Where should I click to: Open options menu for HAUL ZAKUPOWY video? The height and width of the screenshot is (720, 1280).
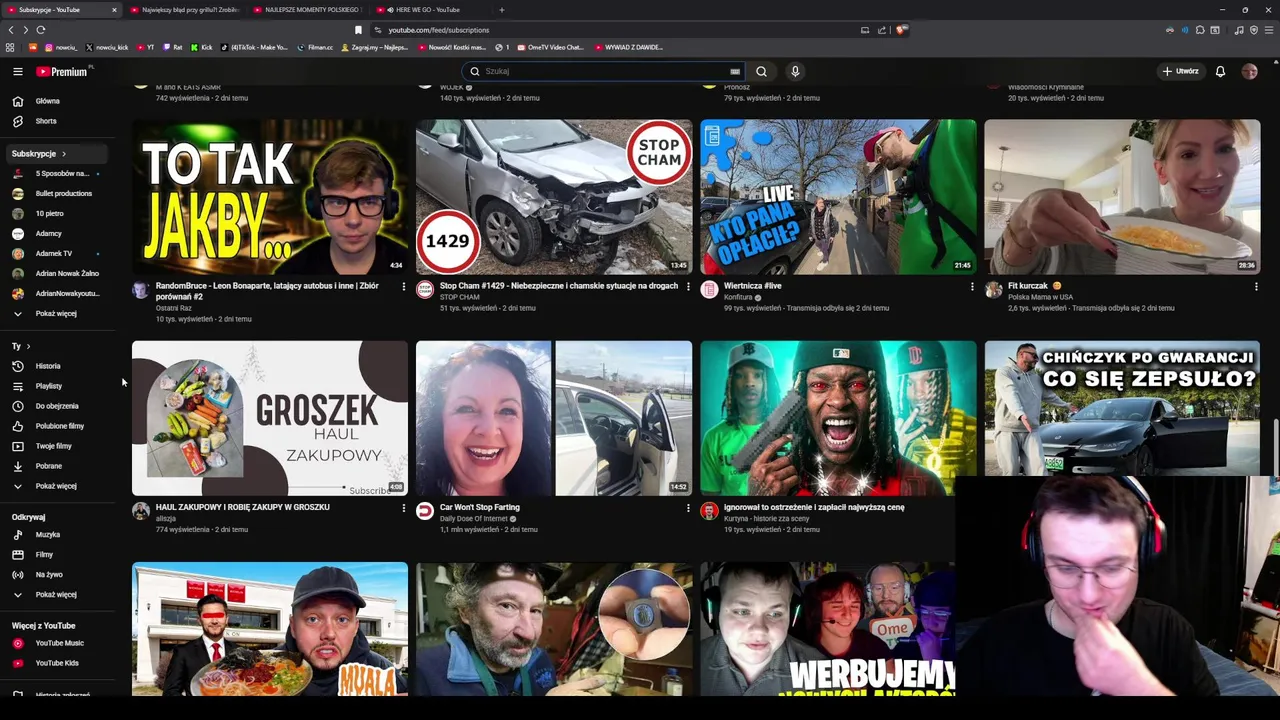404,508
